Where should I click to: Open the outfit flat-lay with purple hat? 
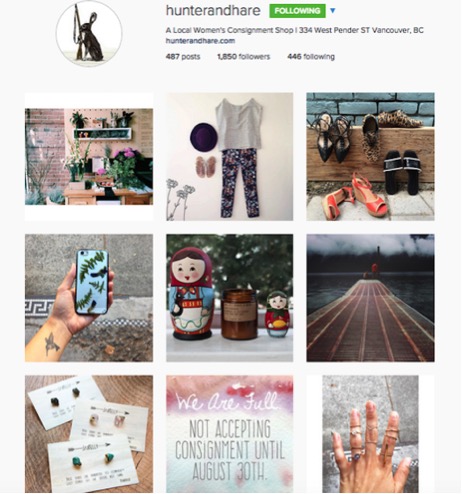230,157
